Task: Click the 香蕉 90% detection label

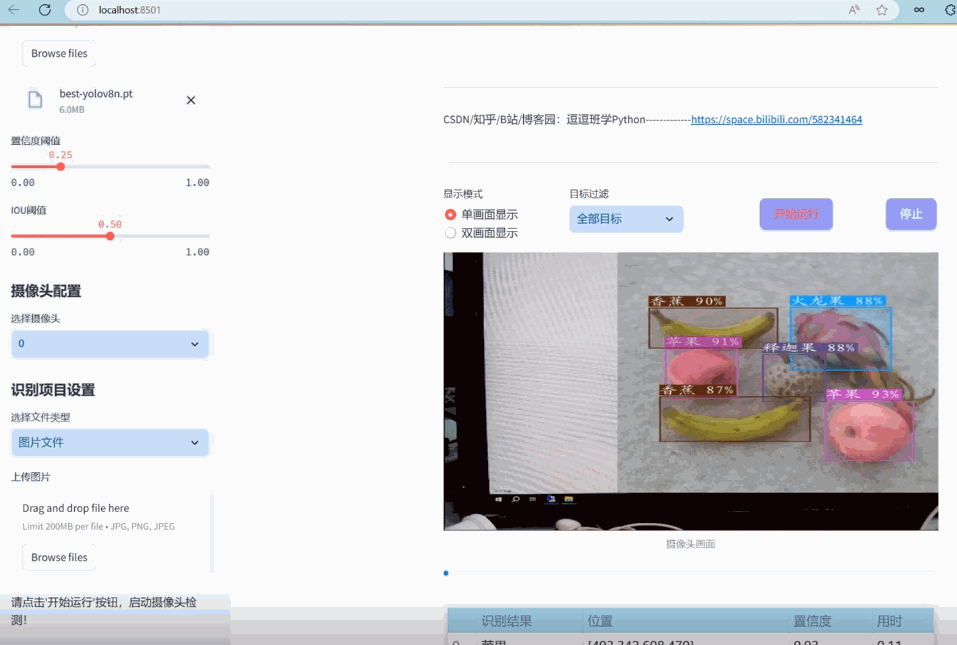Action: click(x=687, y=301)
